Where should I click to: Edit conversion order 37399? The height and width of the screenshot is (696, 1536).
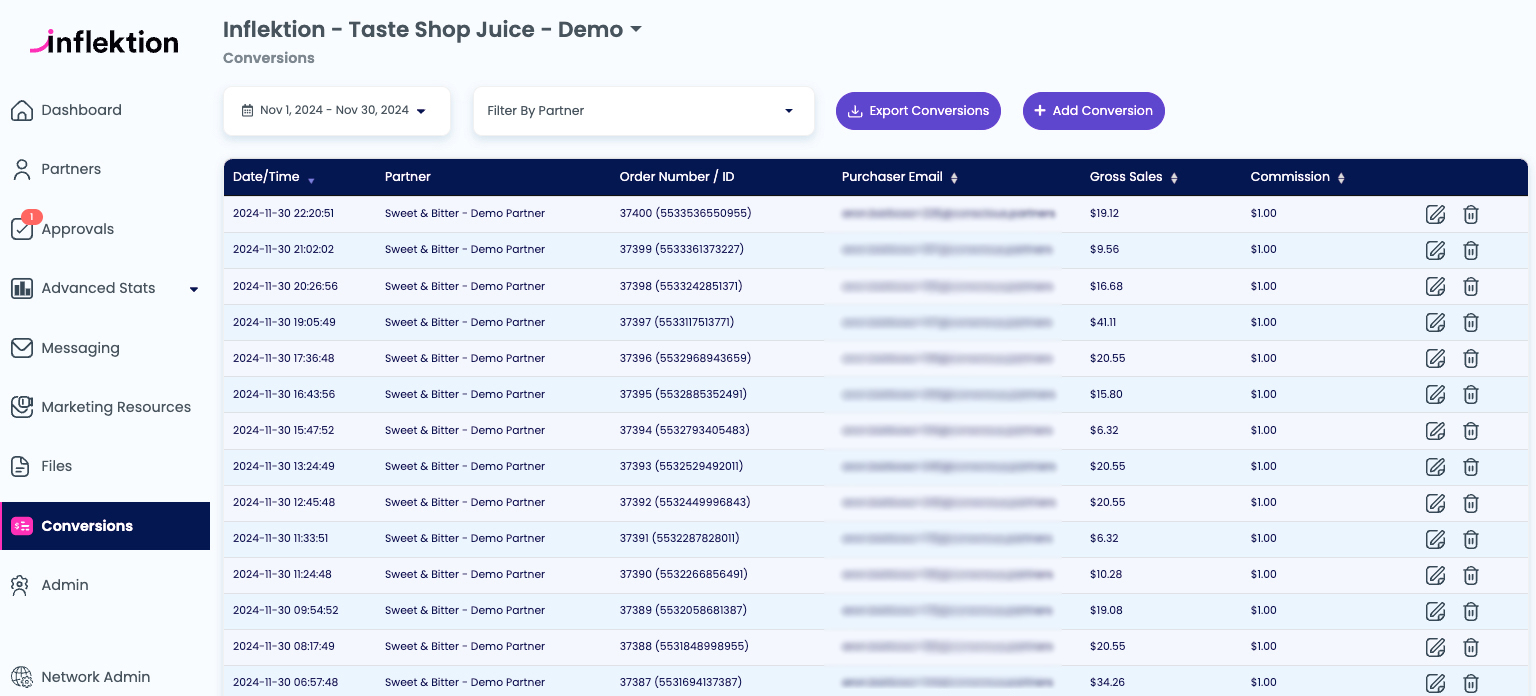click(1435, 250)
